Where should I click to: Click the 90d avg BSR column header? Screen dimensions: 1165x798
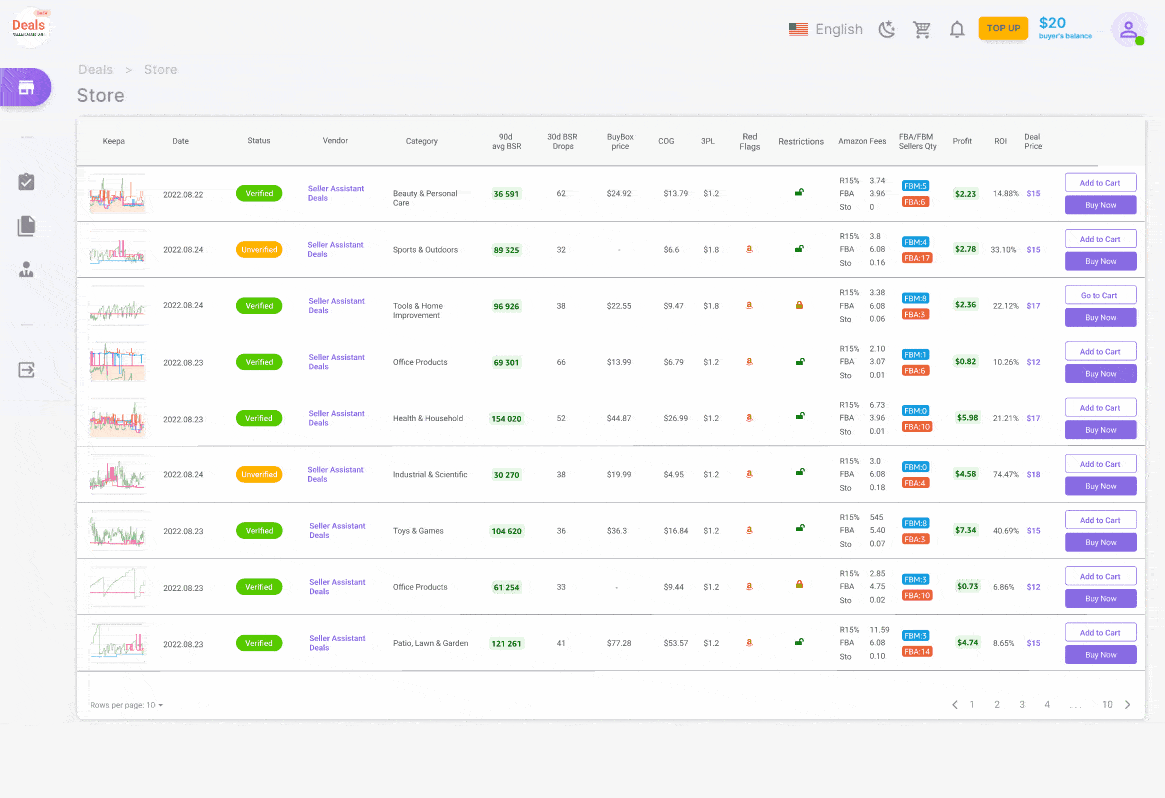point(506,141)
